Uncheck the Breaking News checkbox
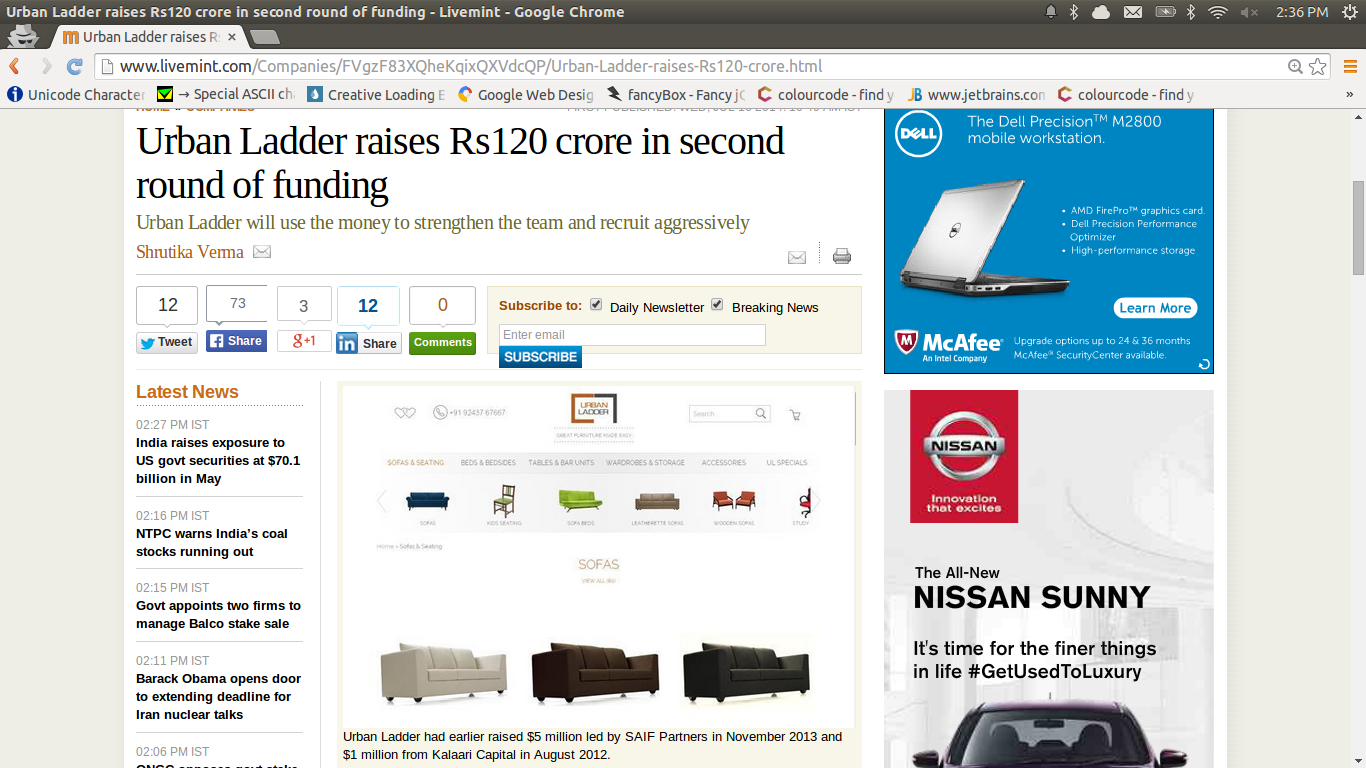The width and height of the screenshot is (1366, 768). tap(717, 305)
